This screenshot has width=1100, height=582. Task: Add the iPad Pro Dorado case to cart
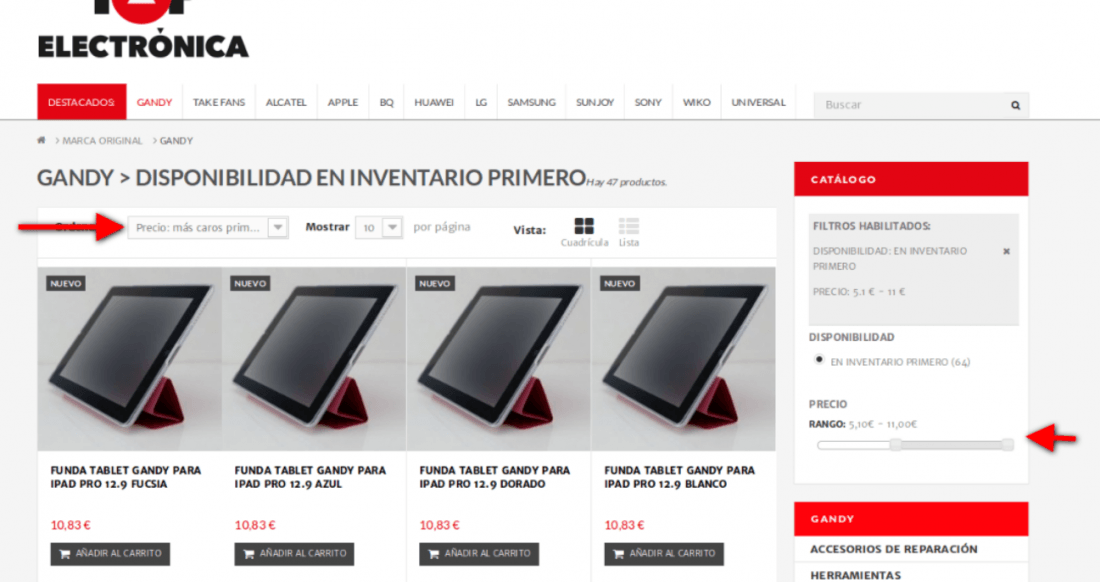(x=479, y=553)
